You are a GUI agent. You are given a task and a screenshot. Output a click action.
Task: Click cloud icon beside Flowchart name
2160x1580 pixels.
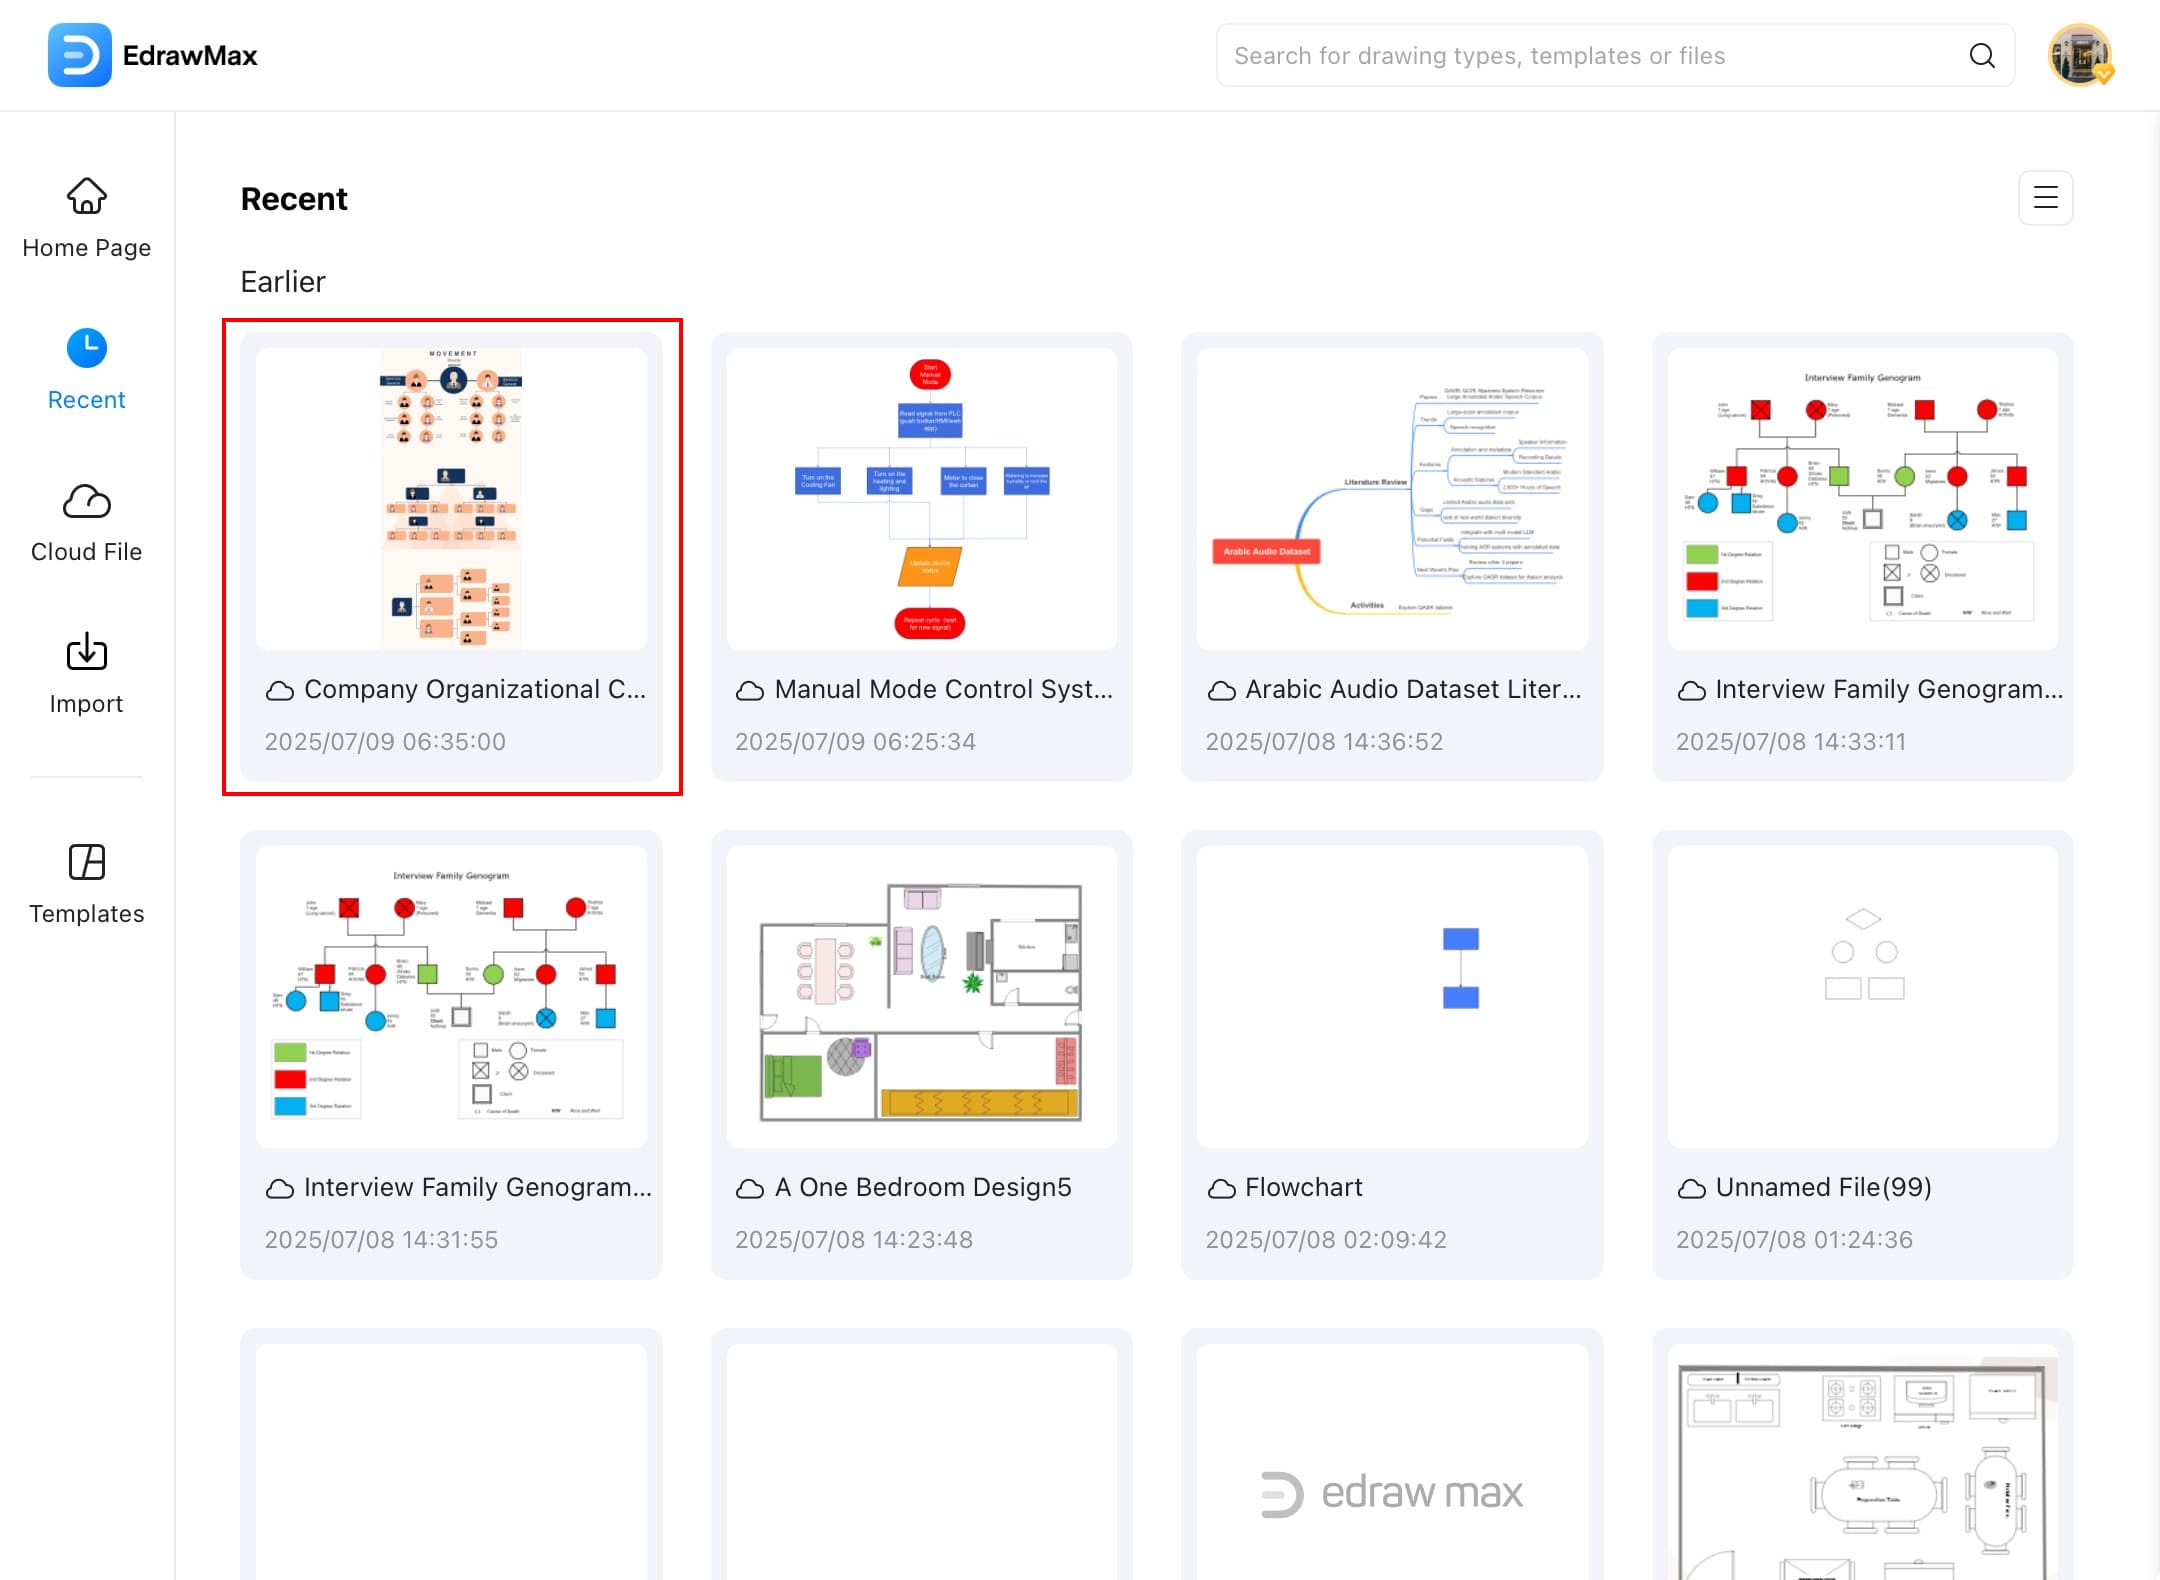pyautogui.click(x=1221, y=1188)
